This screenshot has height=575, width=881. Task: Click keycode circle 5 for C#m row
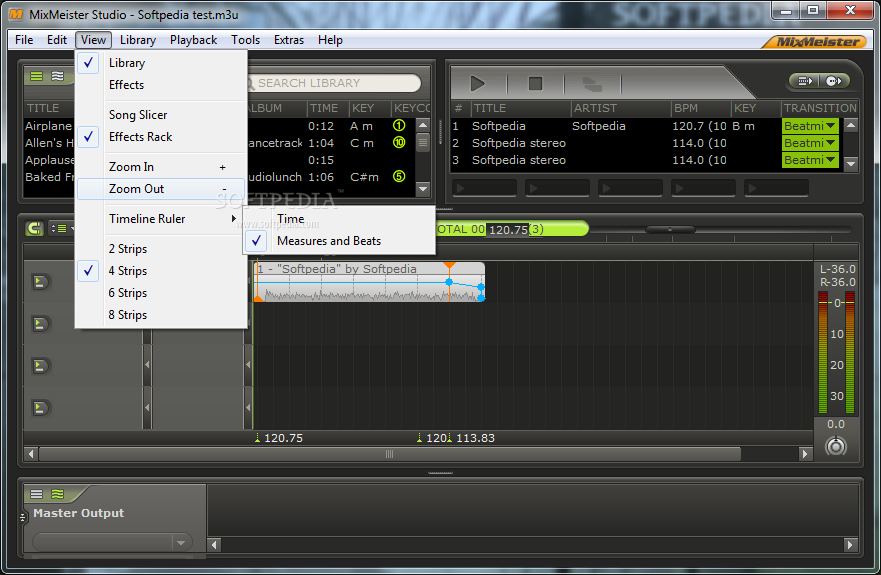tap(399, 176)
